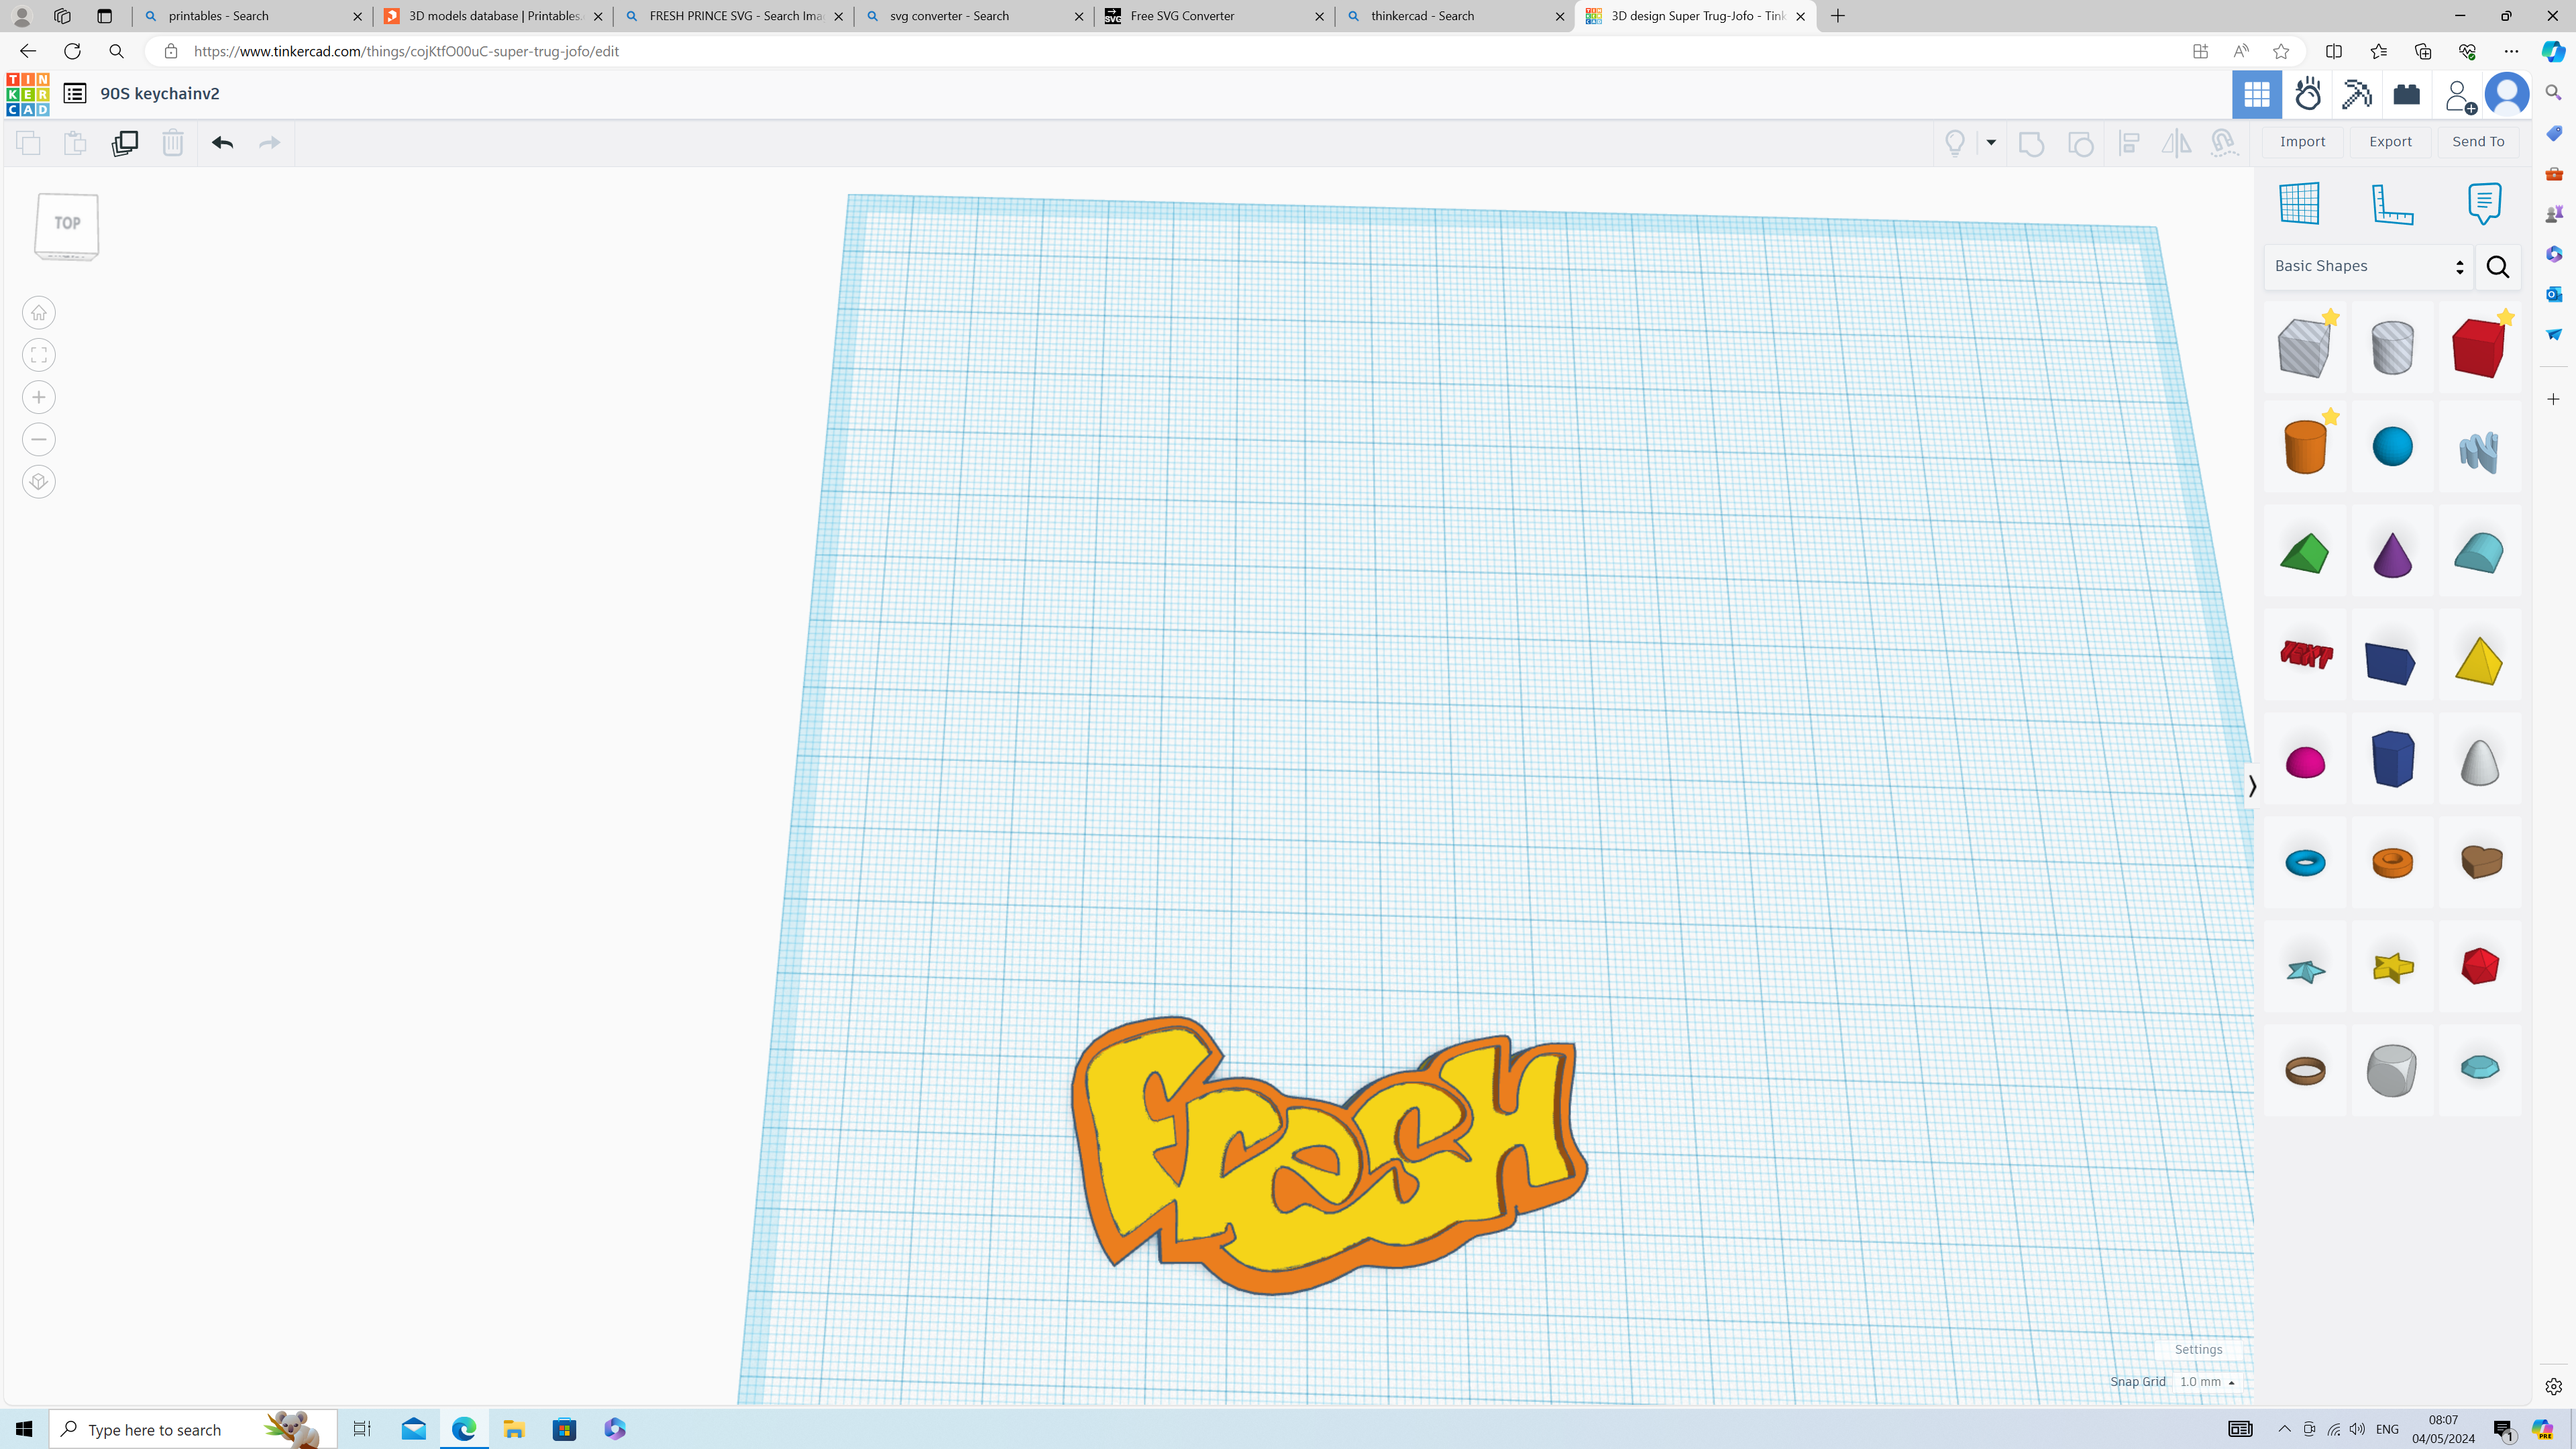Image resolution: width=2576 pixels, height=1449 pixels.
Task: Pick the yellow Star shape
Action: [x=2392, y=967]
